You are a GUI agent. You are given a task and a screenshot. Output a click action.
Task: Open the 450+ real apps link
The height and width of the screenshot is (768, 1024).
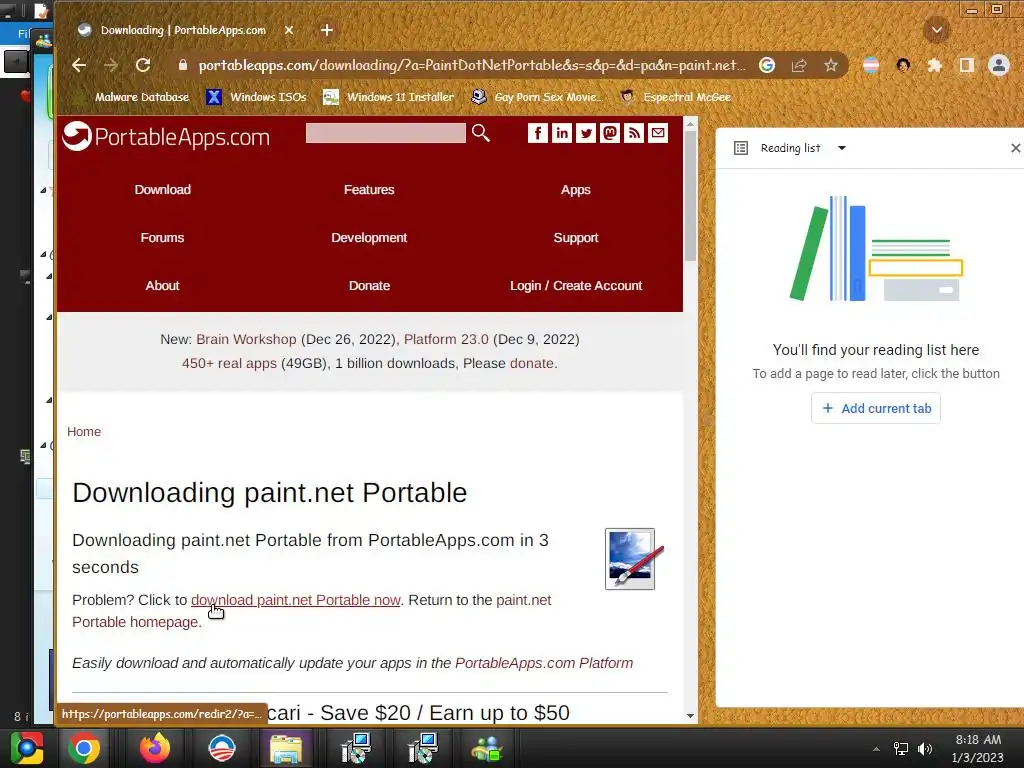click(x=229, y=363)
